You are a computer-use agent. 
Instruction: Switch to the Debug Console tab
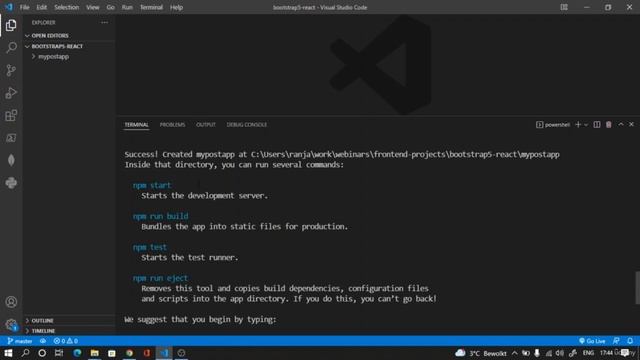pyautogui.click(x=247, y=124)
